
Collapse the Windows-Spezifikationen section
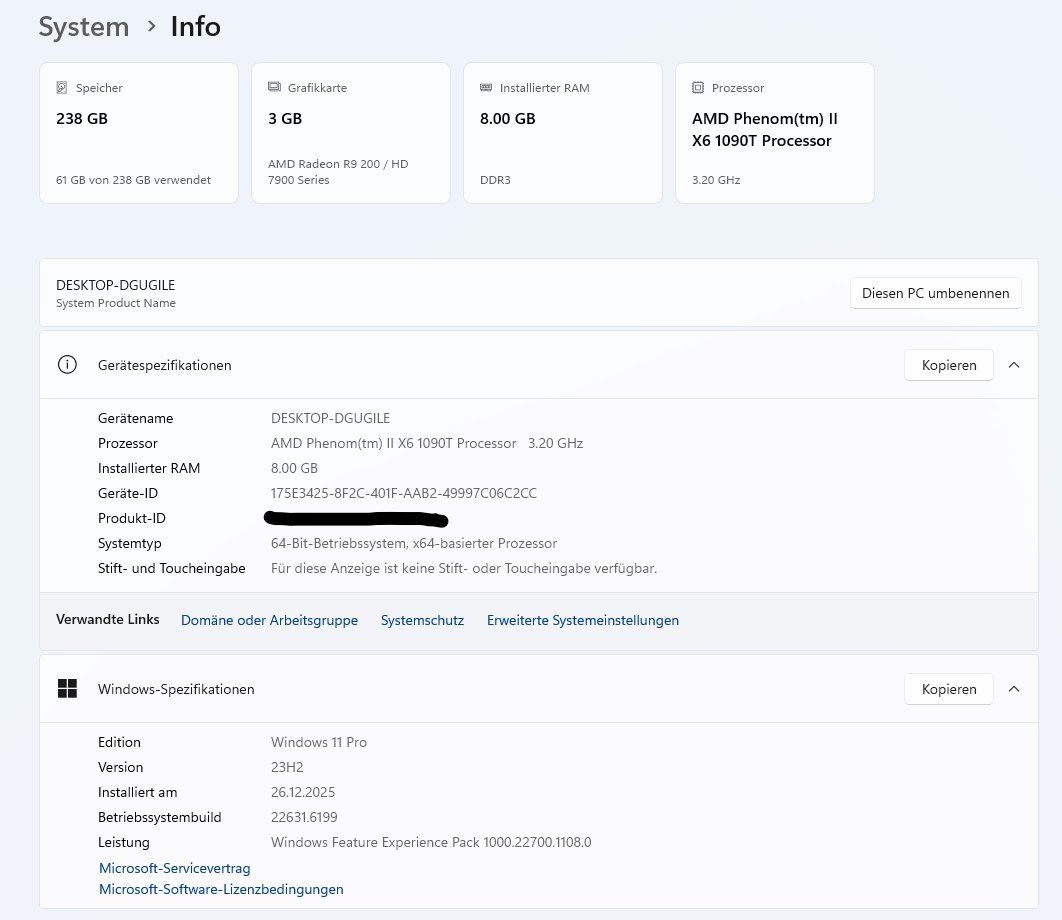coord(1014,689)
